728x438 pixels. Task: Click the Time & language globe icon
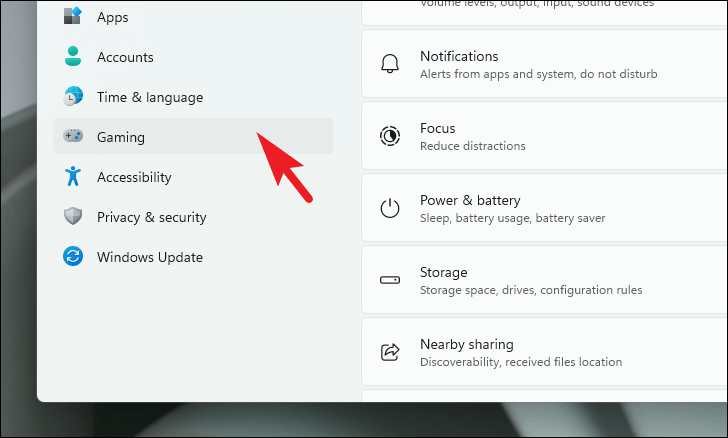pyautogui.click(x=73, y=97)
